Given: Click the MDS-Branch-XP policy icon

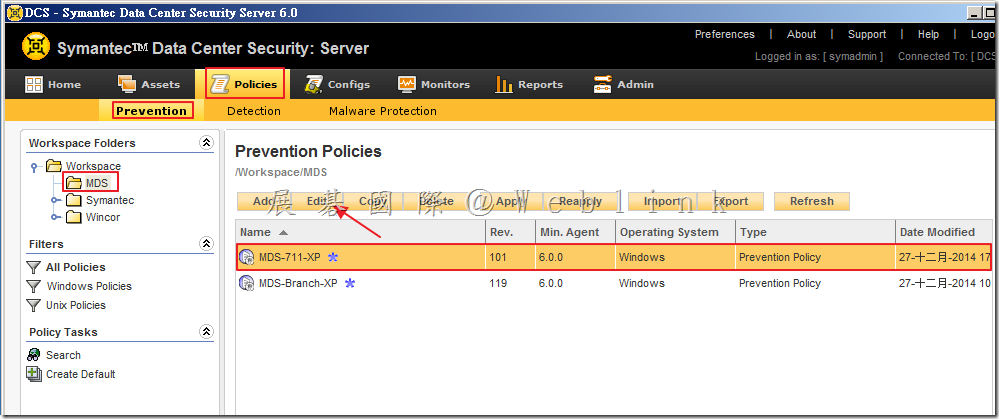Looking at the screenshot, I should [247, 283].
